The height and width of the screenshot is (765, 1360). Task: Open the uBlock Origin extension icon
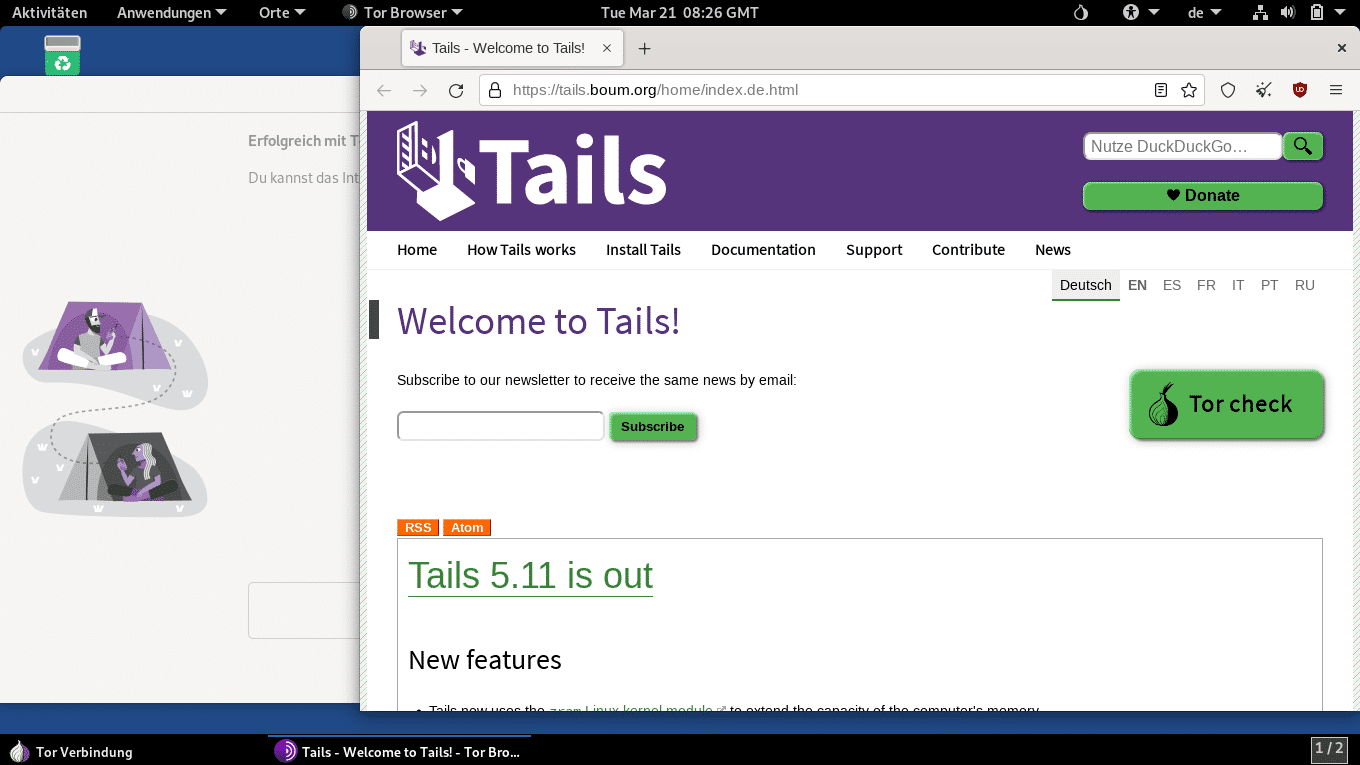1300,90
